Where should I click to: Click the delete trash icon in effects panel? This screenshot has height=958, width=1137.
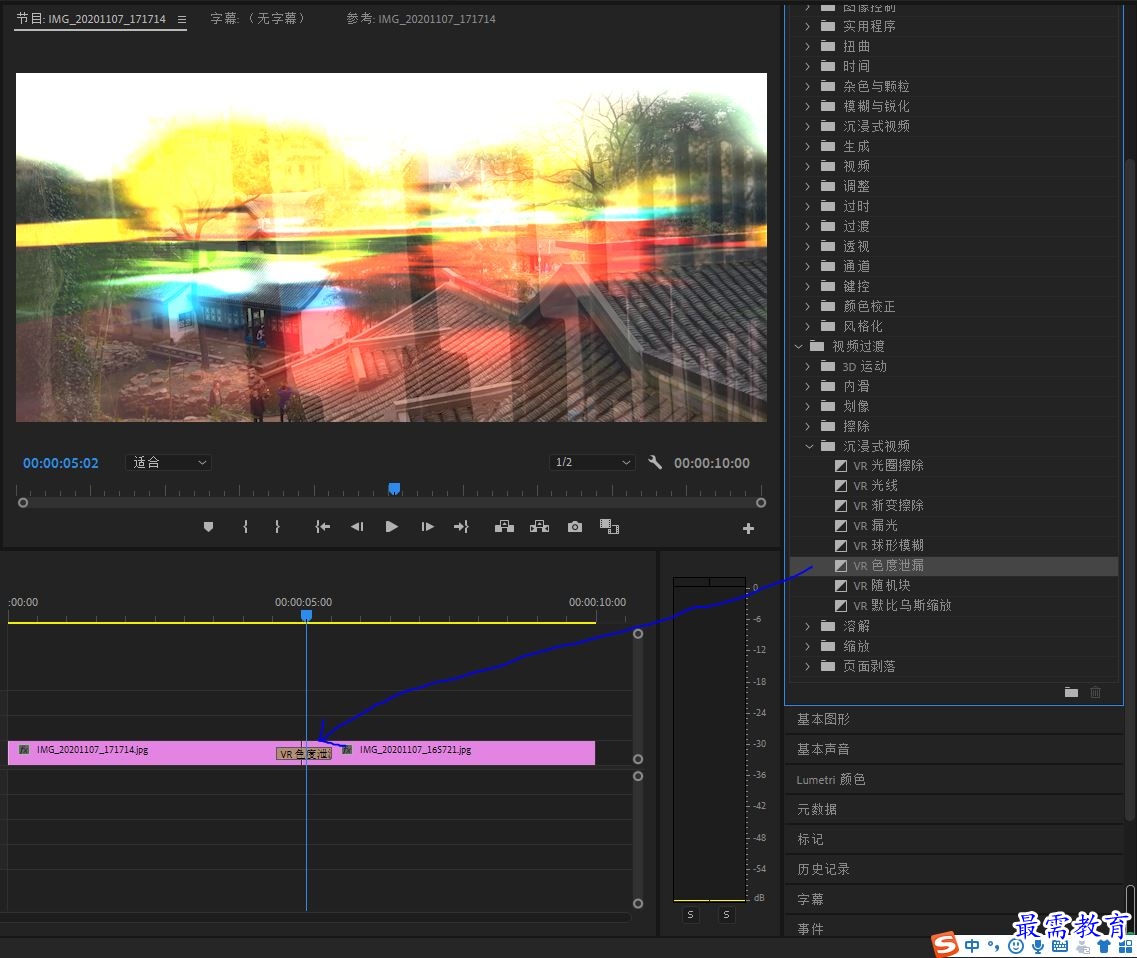point(1095,692)
